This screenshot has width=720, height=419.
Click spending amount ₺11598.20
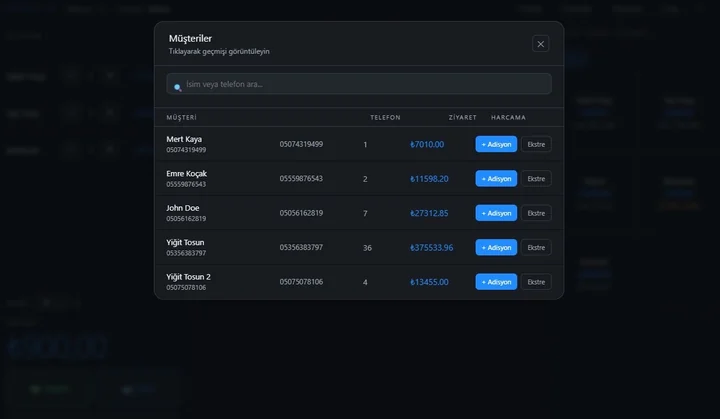[x=429, y=179]
